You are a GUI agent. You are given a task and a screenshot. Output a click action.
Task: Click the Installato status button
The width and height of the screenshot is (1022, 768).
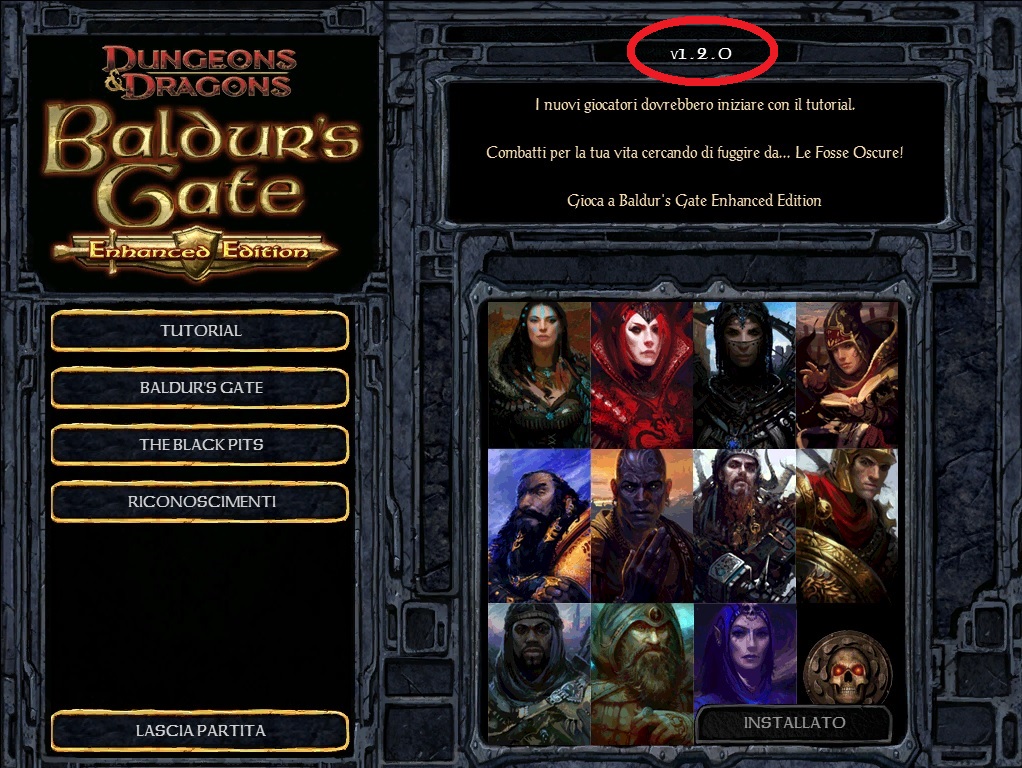coord(794,723)
